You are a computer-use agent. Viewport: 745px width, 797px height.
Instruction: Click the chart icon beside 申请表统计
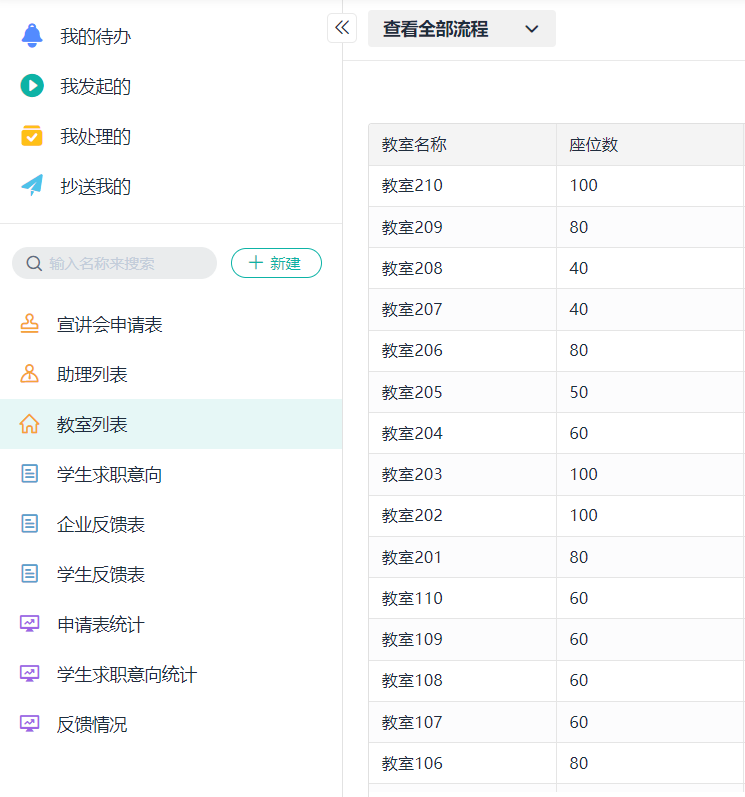[30, 624]
